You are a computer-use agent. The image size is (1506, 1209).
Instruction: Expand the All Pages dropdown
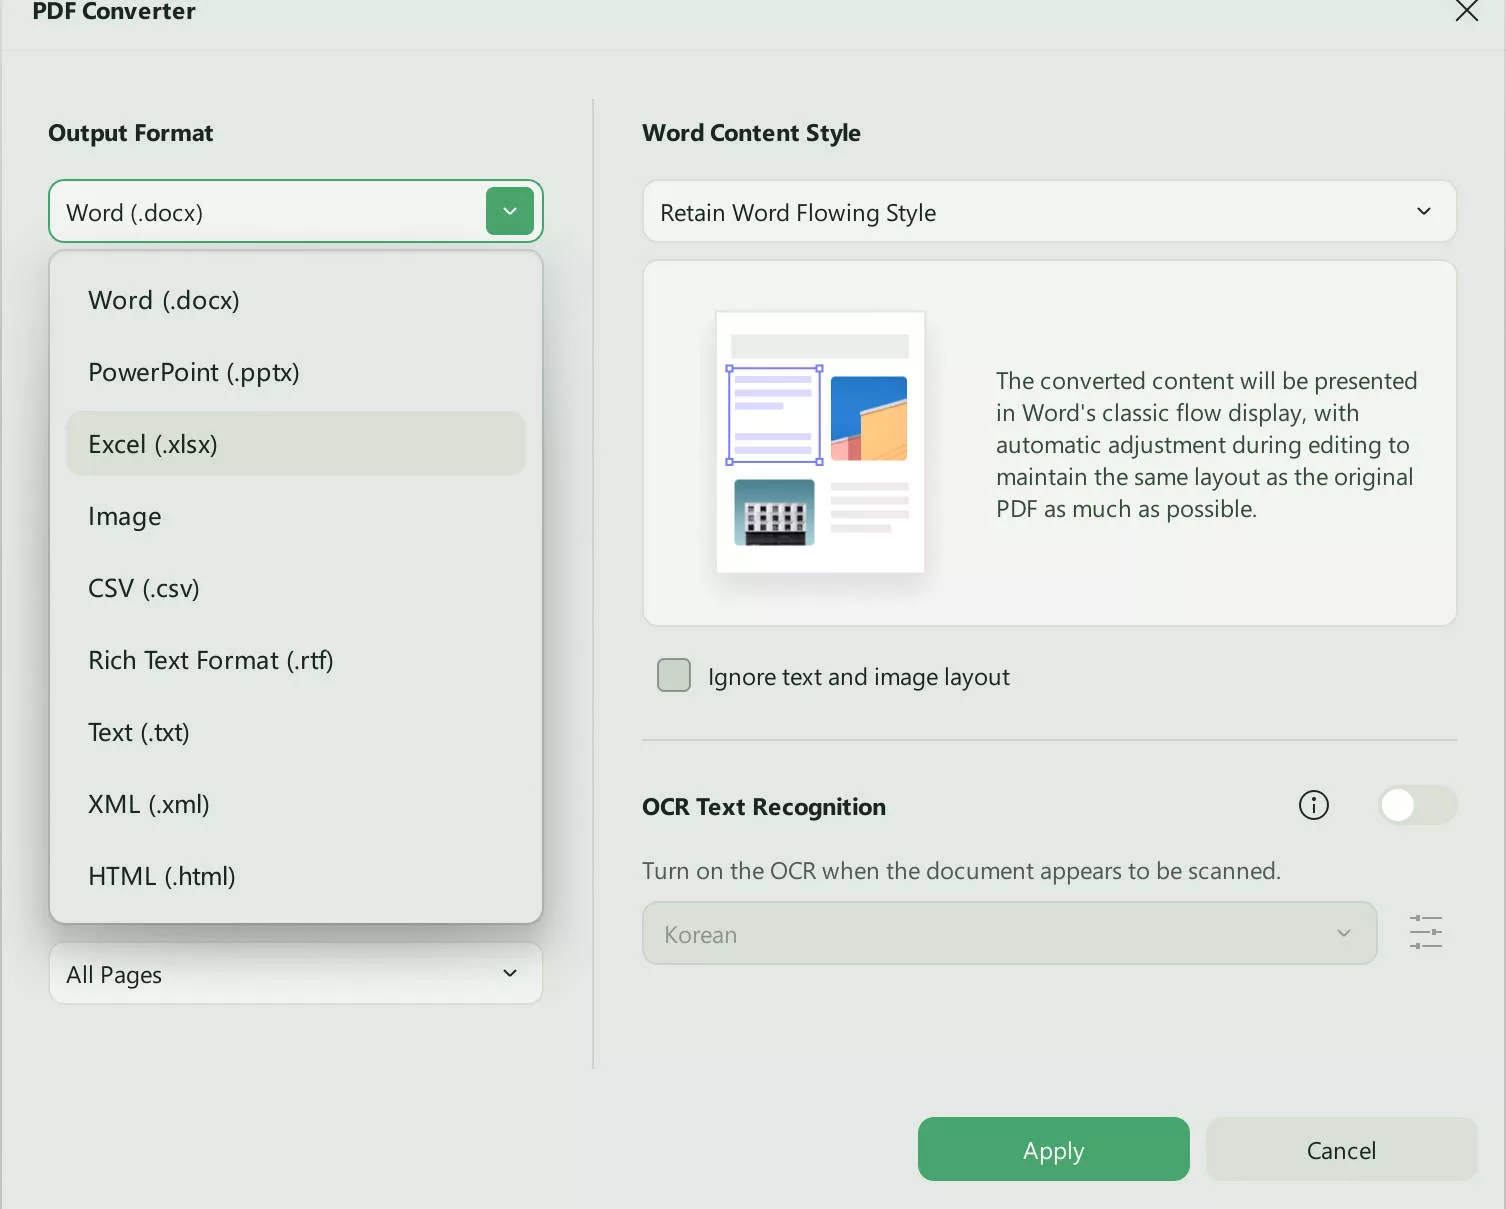pyautogui.click(x=295, y=973)
